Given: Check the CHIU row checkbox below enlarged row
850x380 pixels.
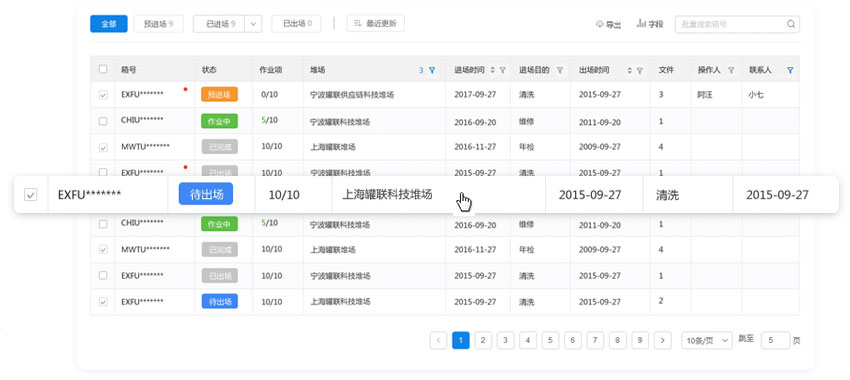Looking at the screenshot, I should 103,223.
